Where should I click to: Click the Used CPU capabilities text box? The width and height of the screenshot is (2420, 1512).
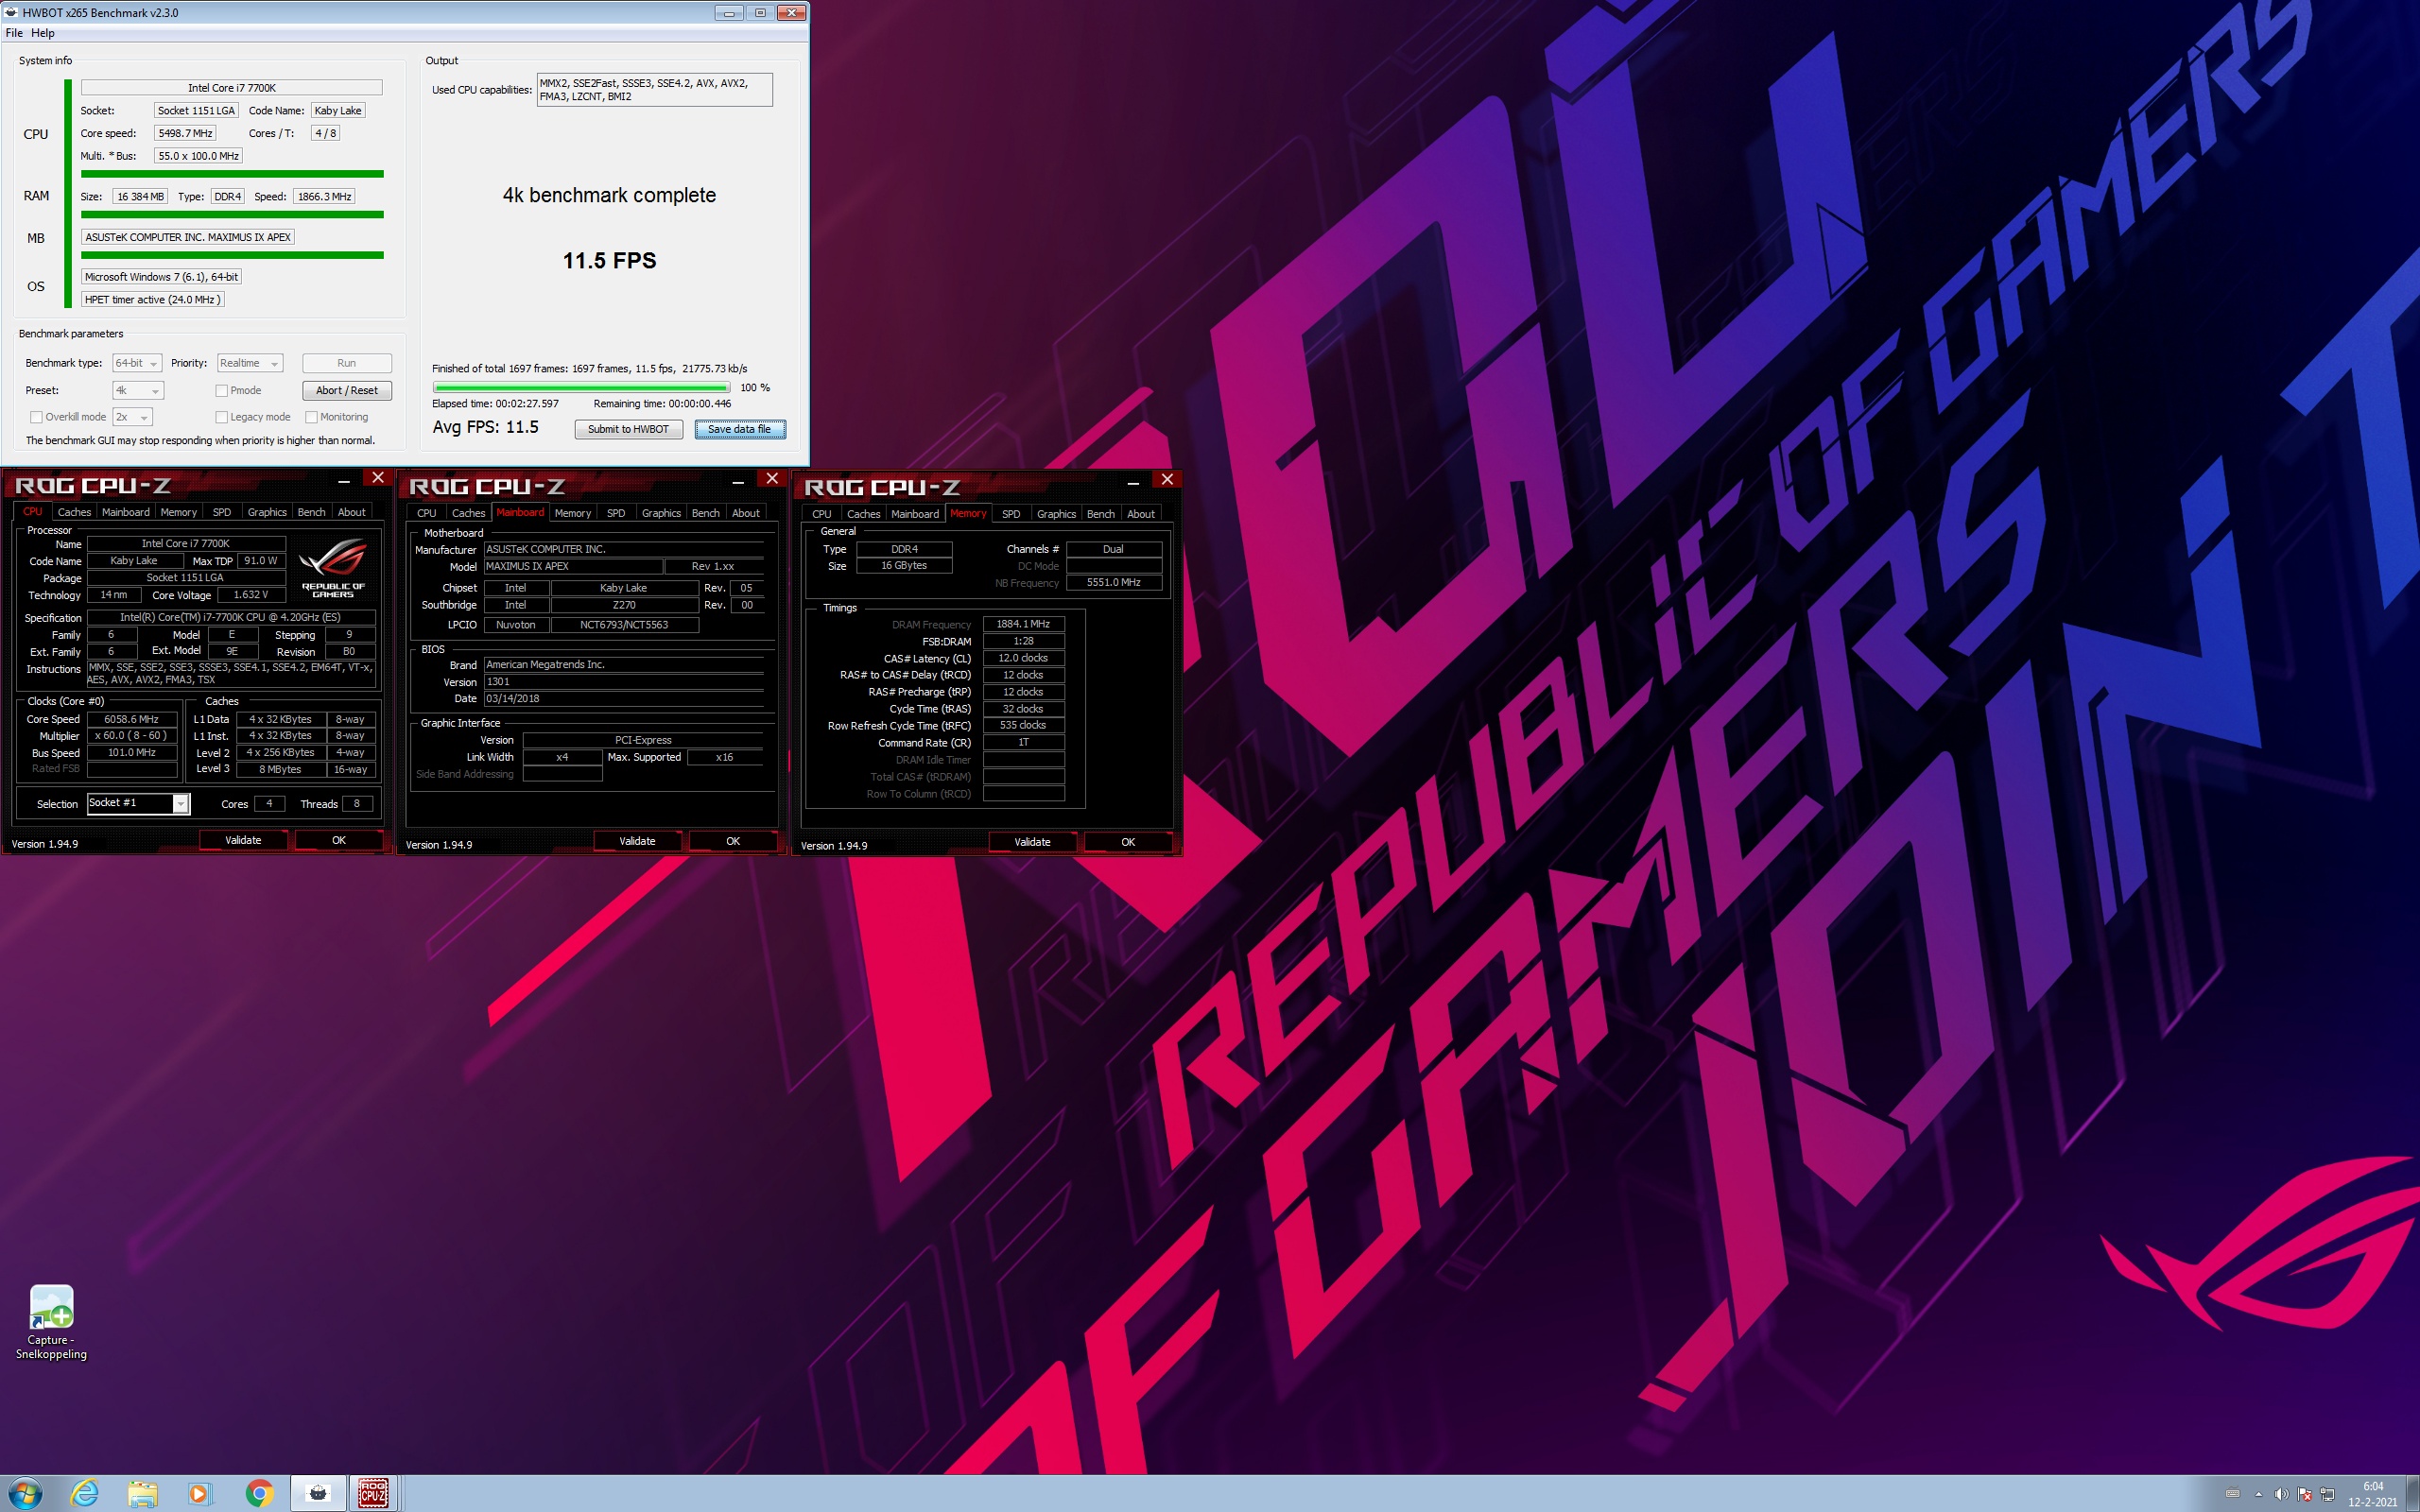tap(654, 90)
